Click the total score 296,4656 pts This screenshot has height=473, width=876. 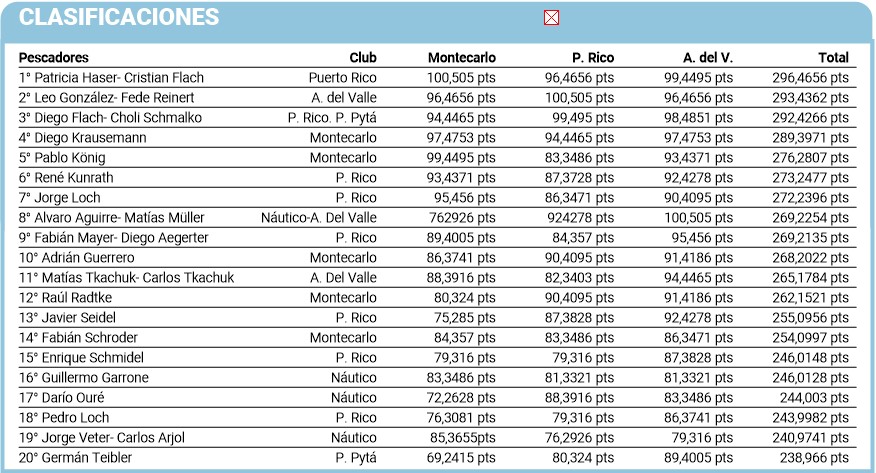point(811,78)
